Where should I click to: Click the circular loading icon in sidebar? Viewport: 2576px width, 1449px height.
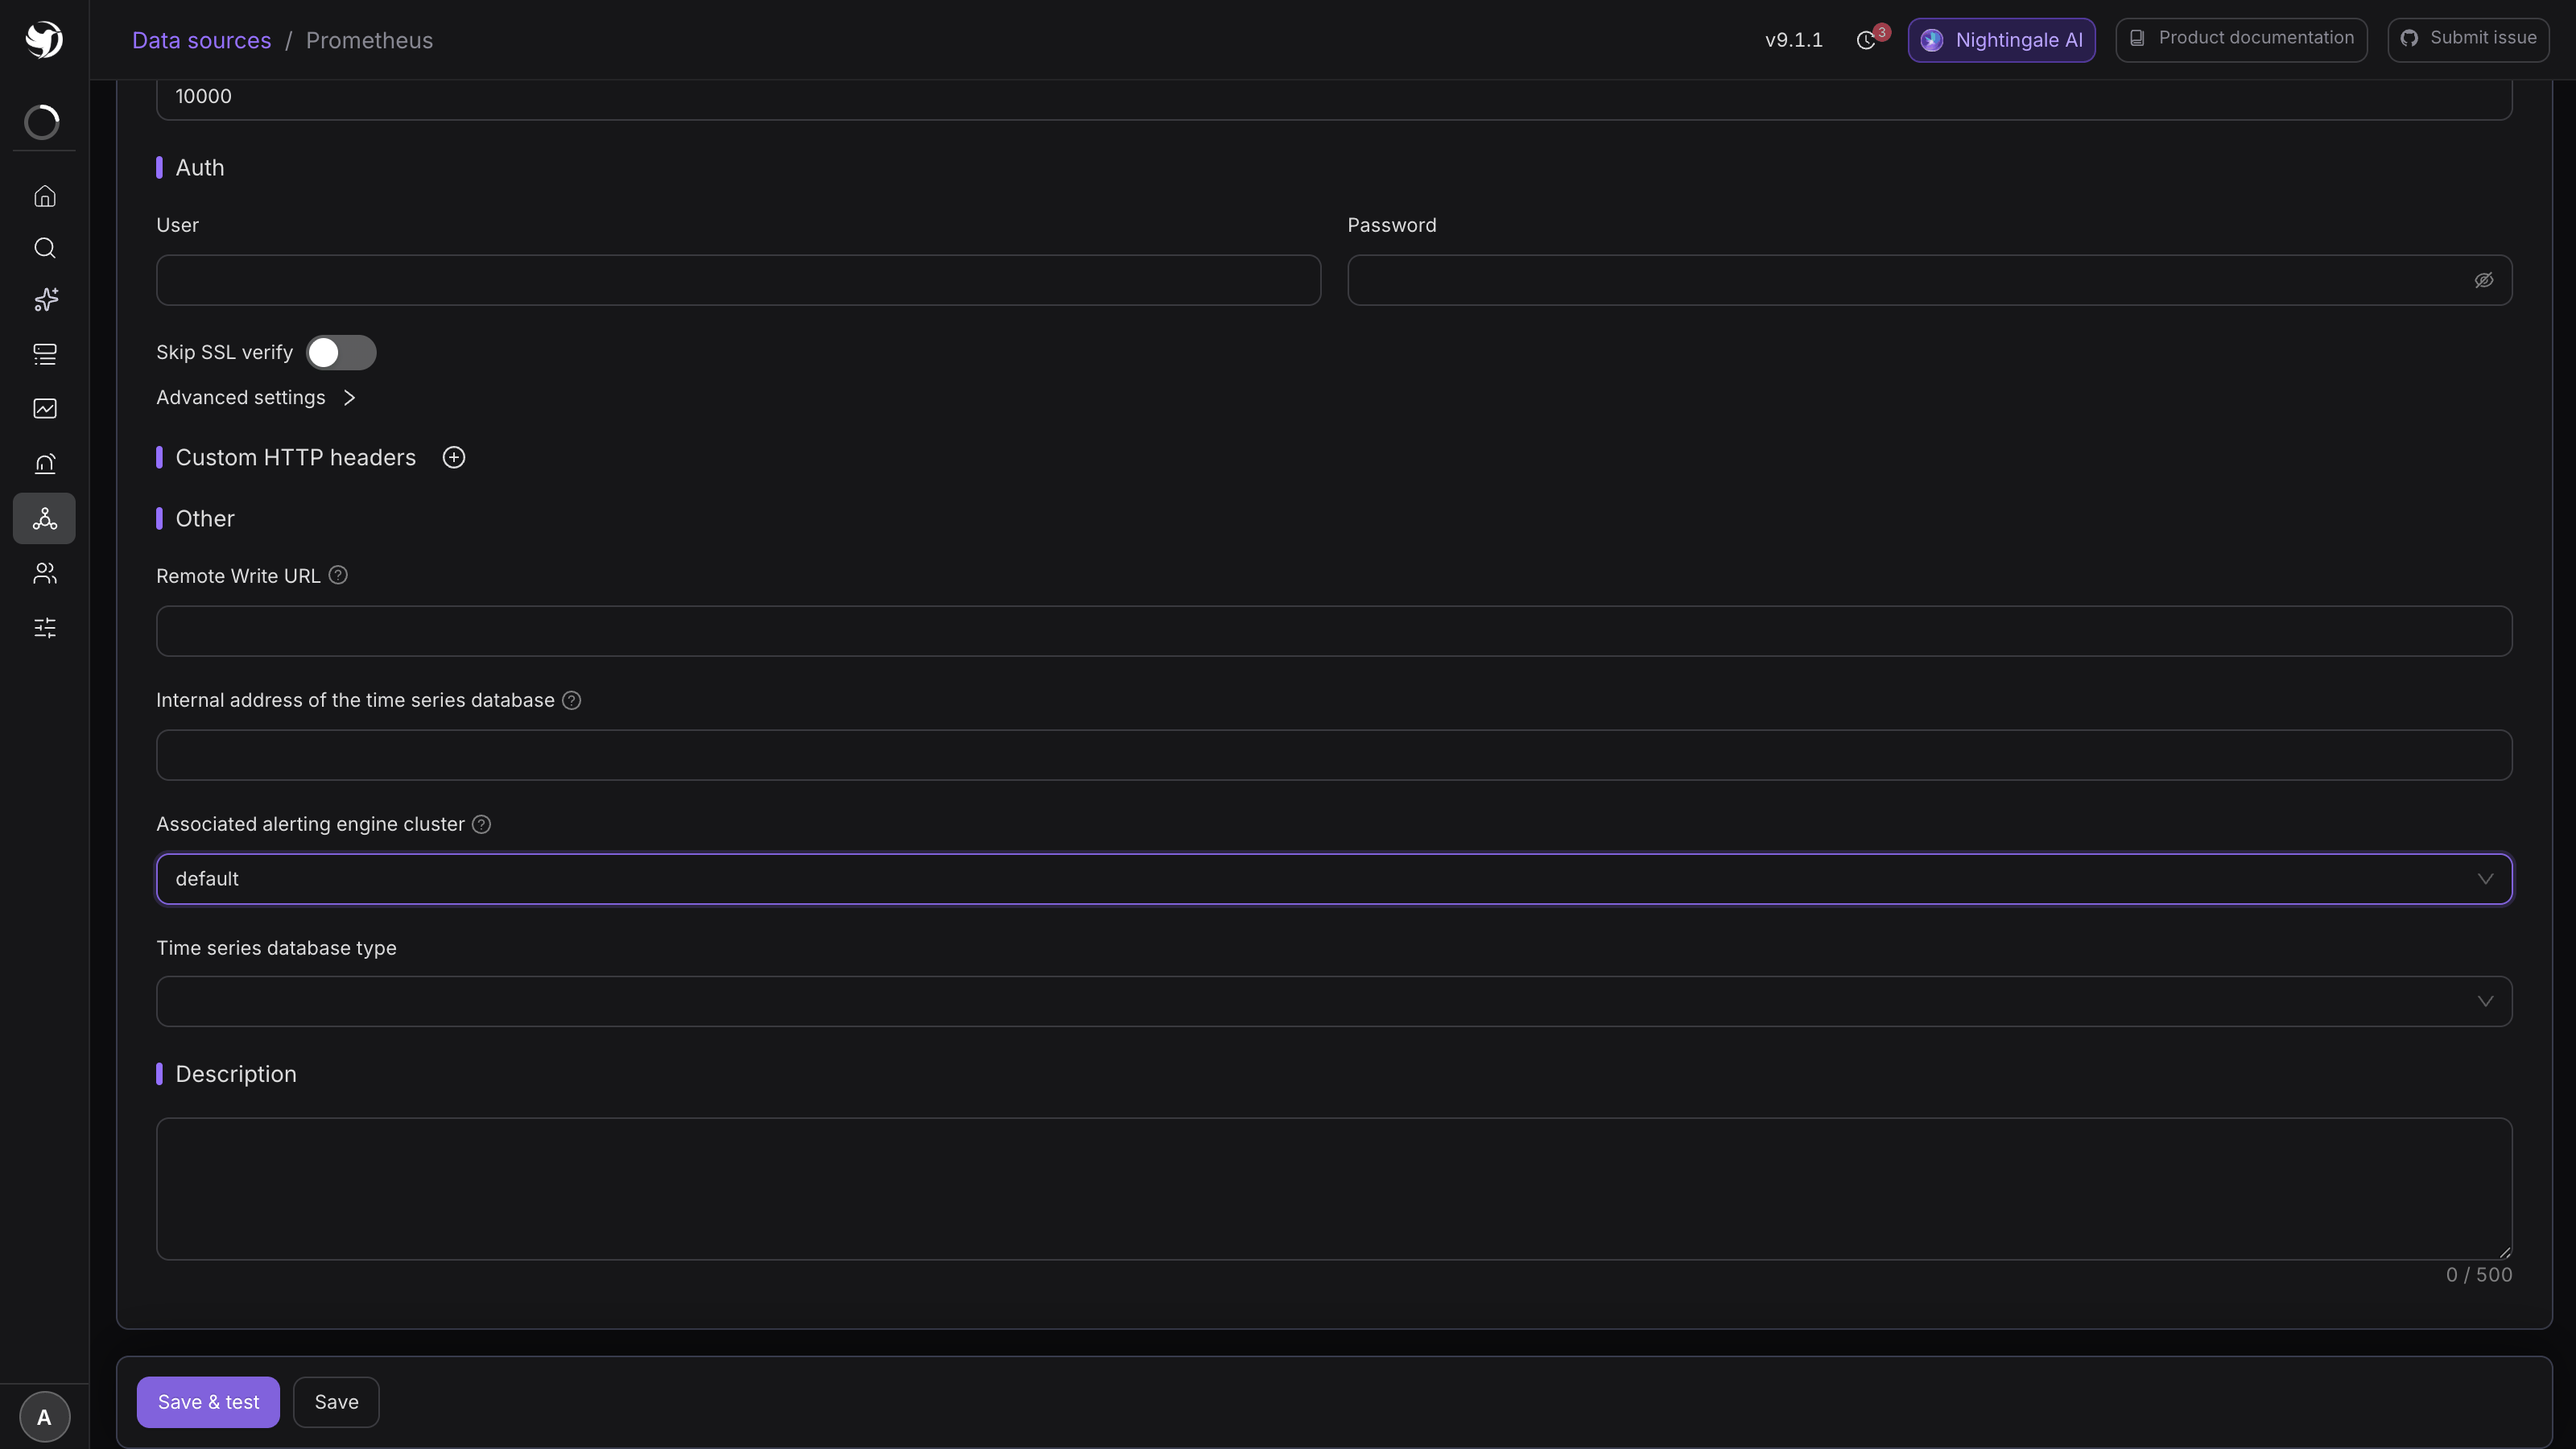tap(42, 122)
